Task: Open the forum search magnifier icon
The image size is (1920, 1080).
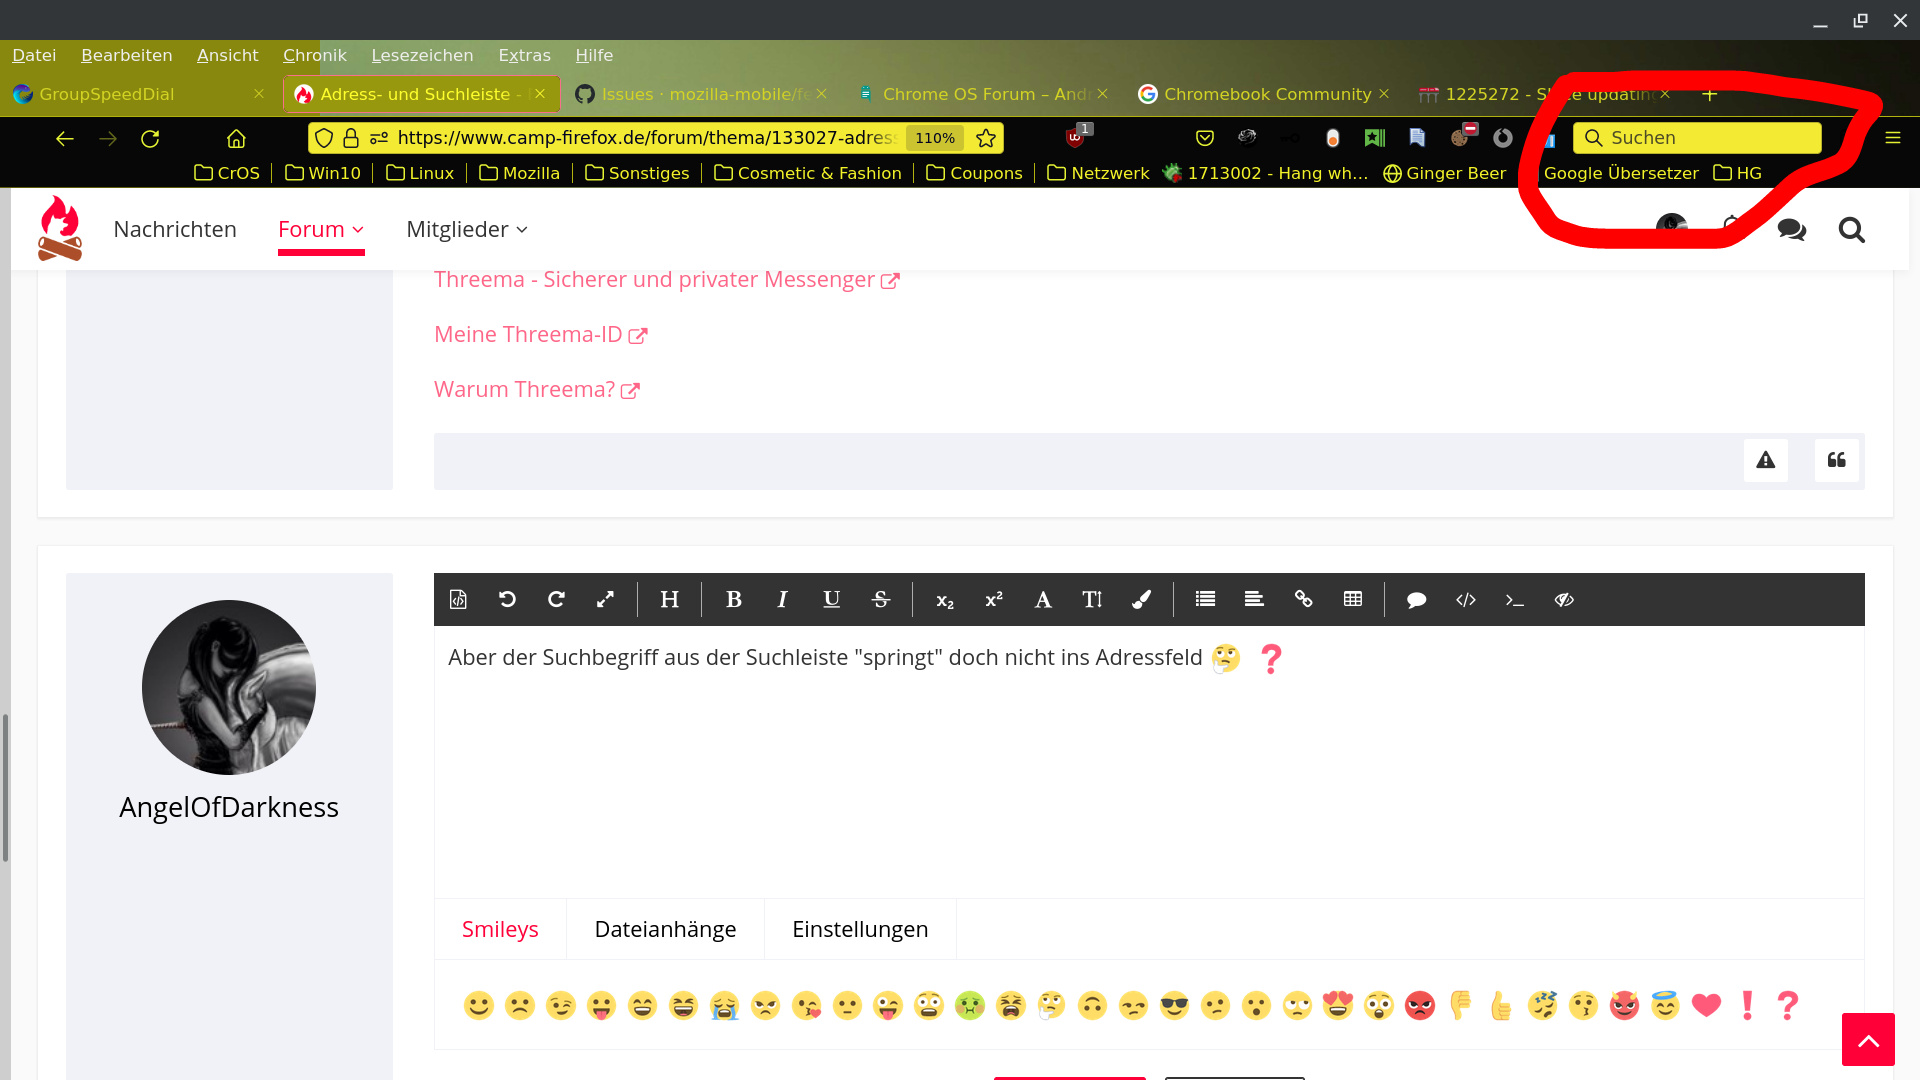Action: click(1851, 230)
